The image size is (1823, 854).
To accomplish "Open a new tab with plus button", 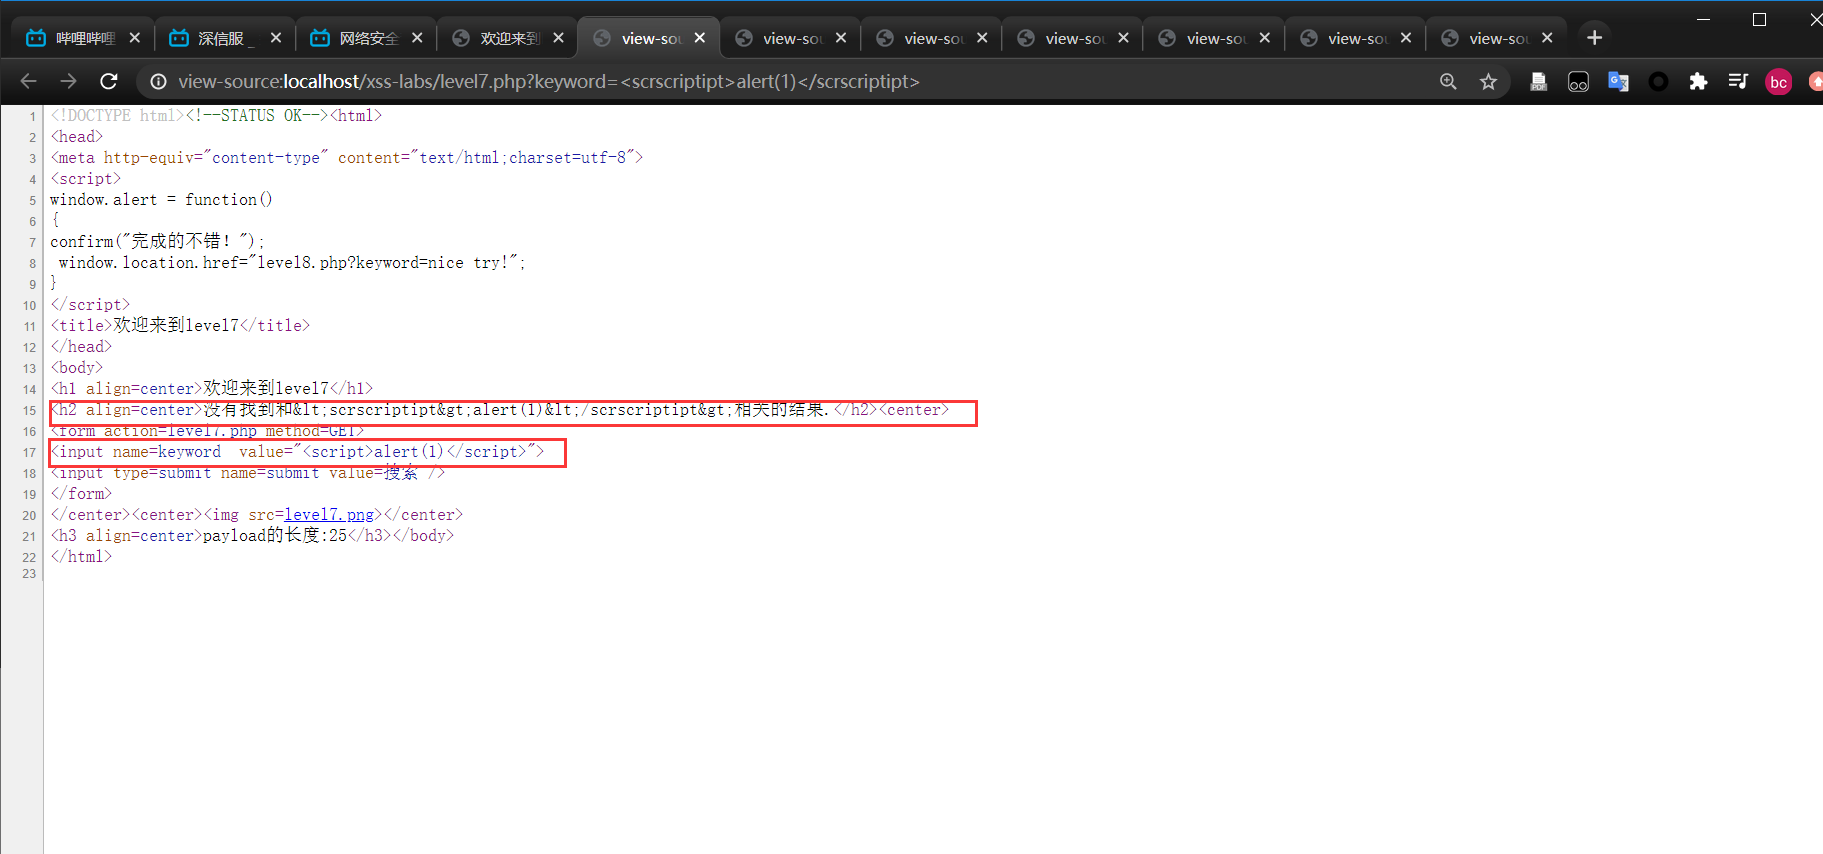I will point(1594,38).
